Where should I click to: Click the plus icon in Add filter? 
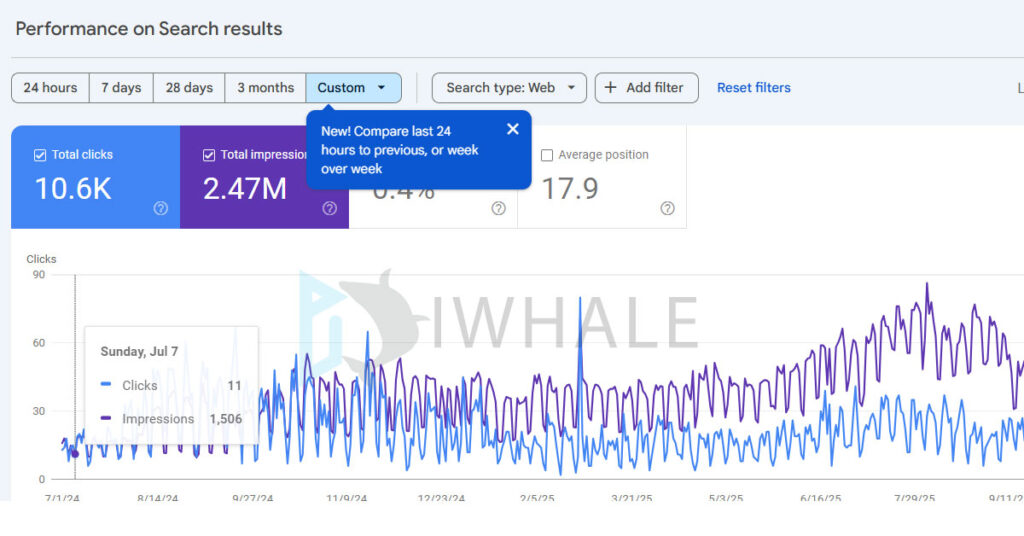pyautogui.click(x=611, y=88)
